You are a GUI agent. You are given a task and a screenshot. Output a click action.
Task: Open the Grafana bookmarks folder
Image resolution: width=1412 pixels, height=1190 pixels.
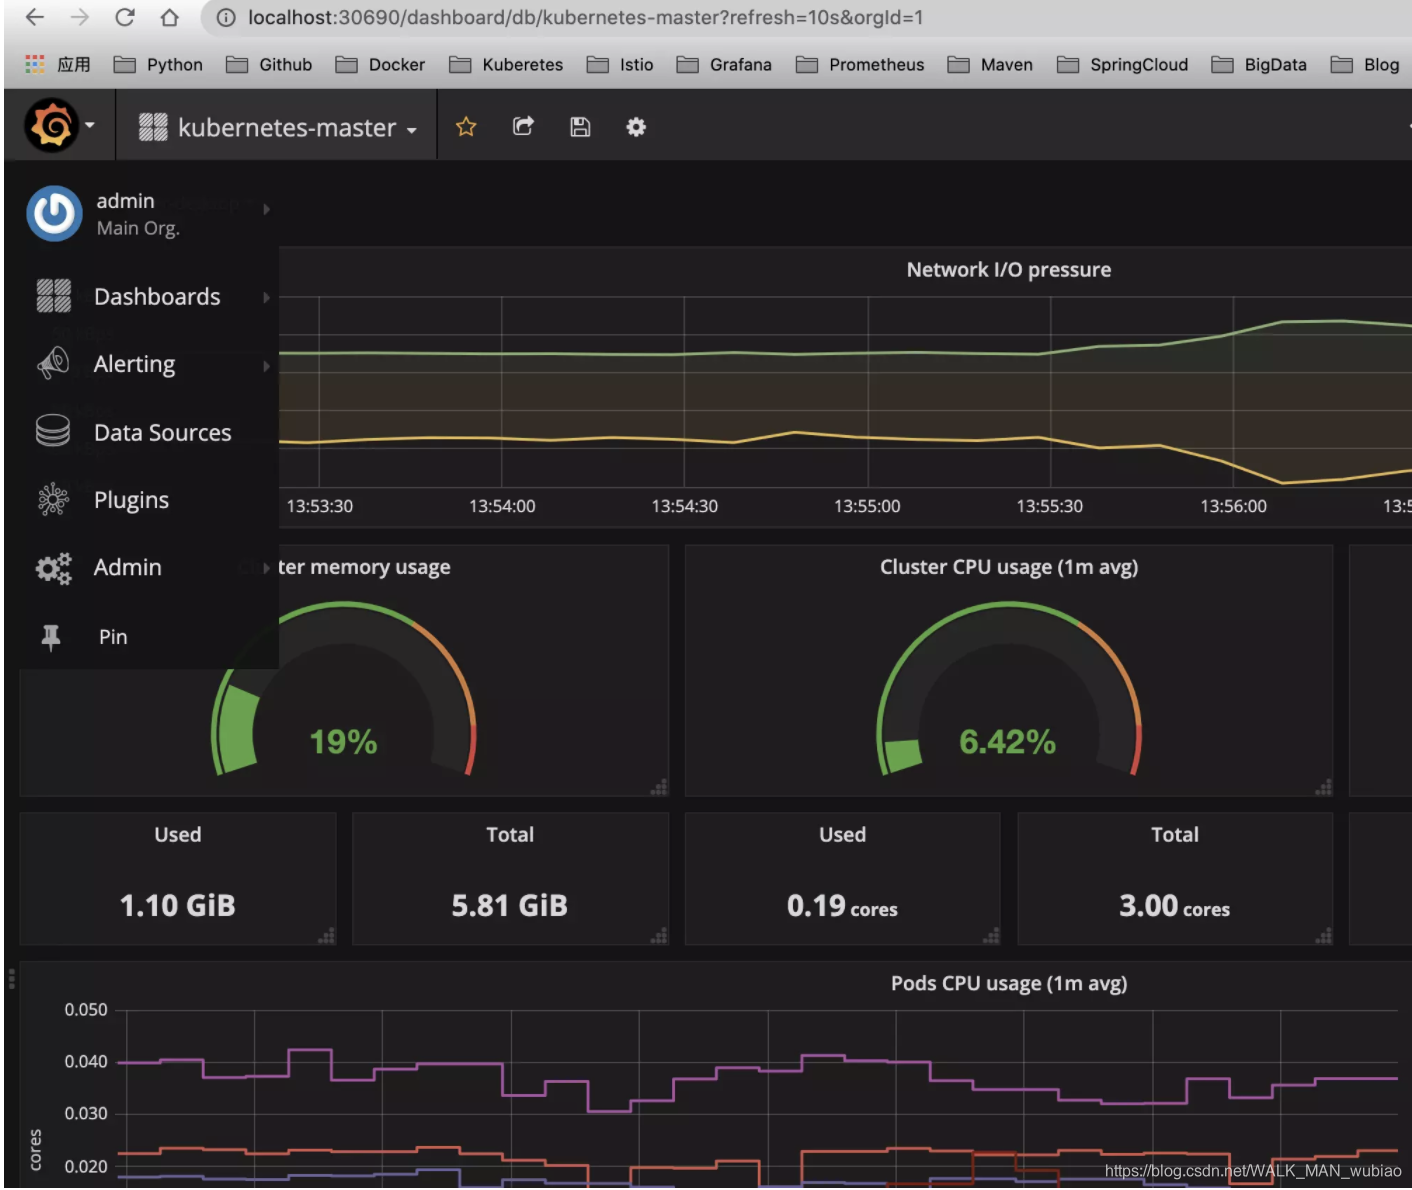[x=724, y=64]
